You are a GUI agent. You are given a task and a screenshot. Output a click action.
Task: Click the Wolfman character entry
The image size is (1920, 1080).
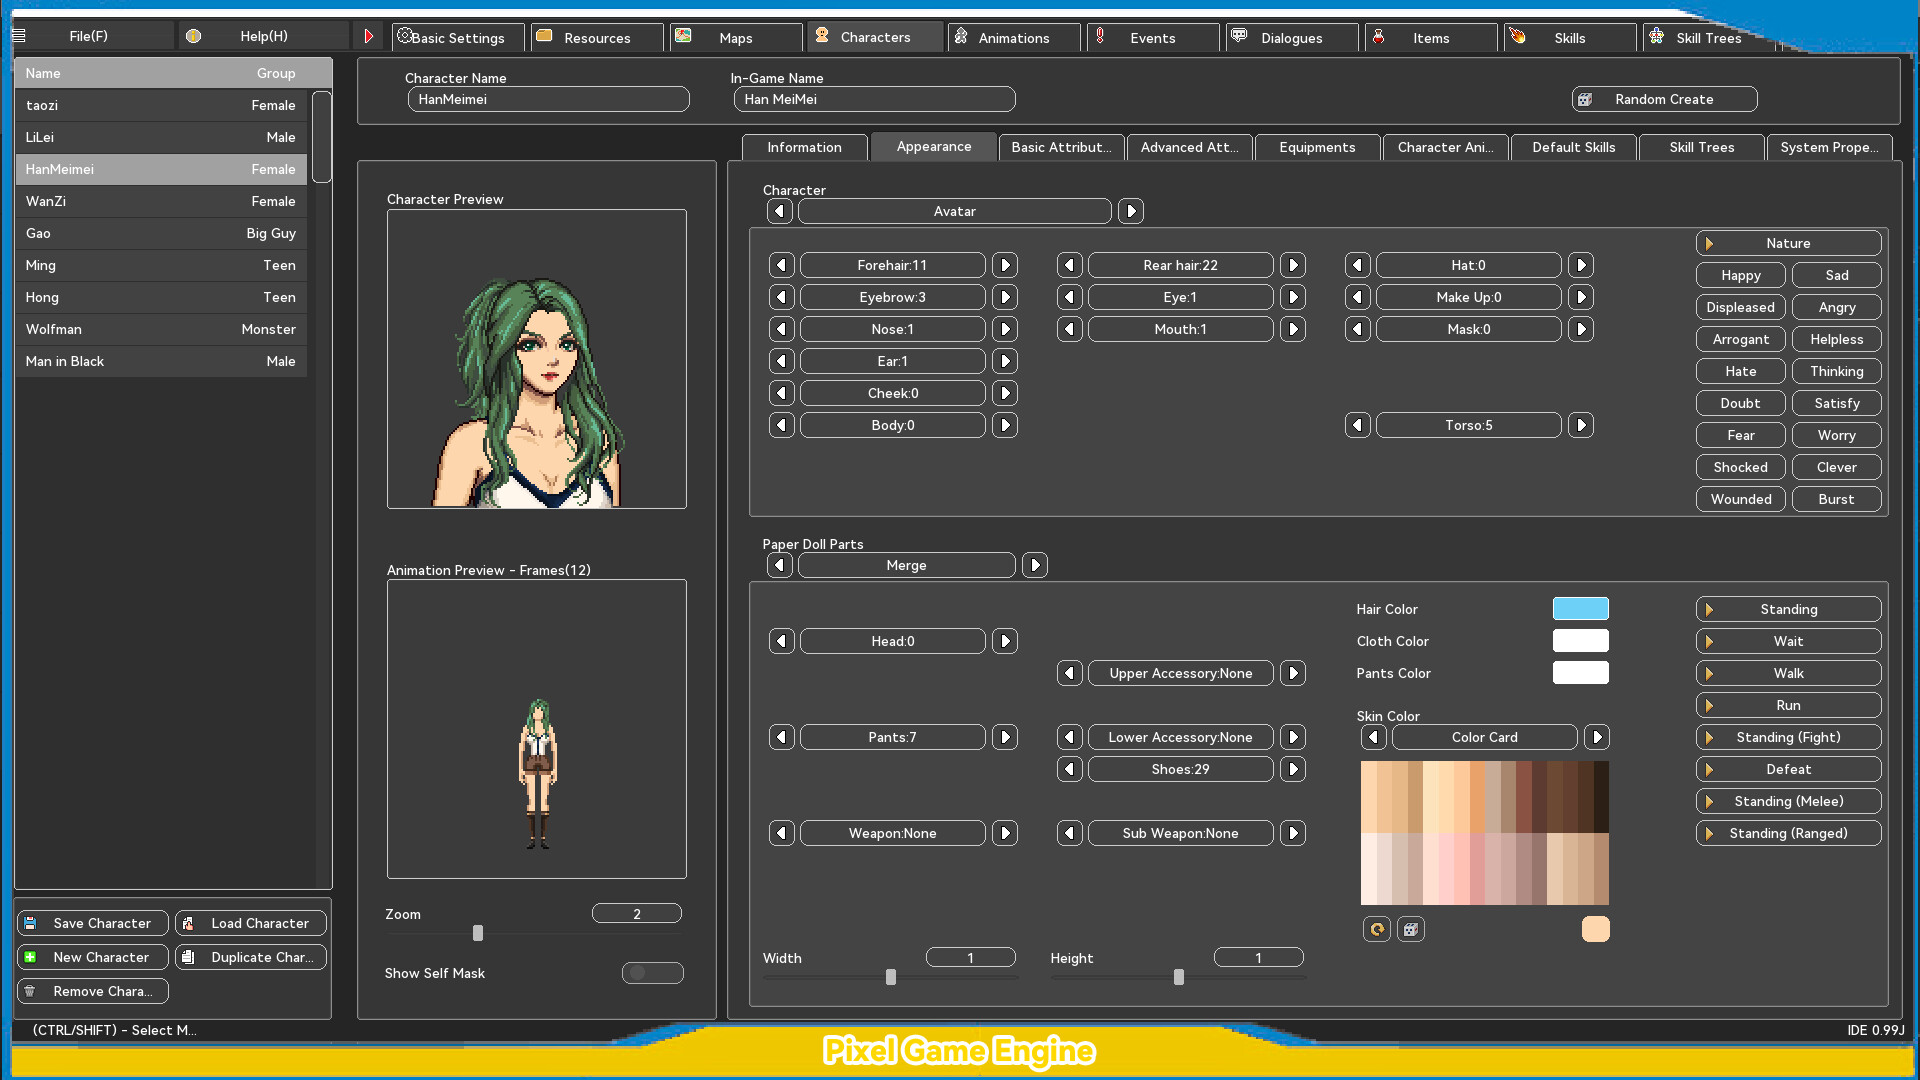pos(158,328)
